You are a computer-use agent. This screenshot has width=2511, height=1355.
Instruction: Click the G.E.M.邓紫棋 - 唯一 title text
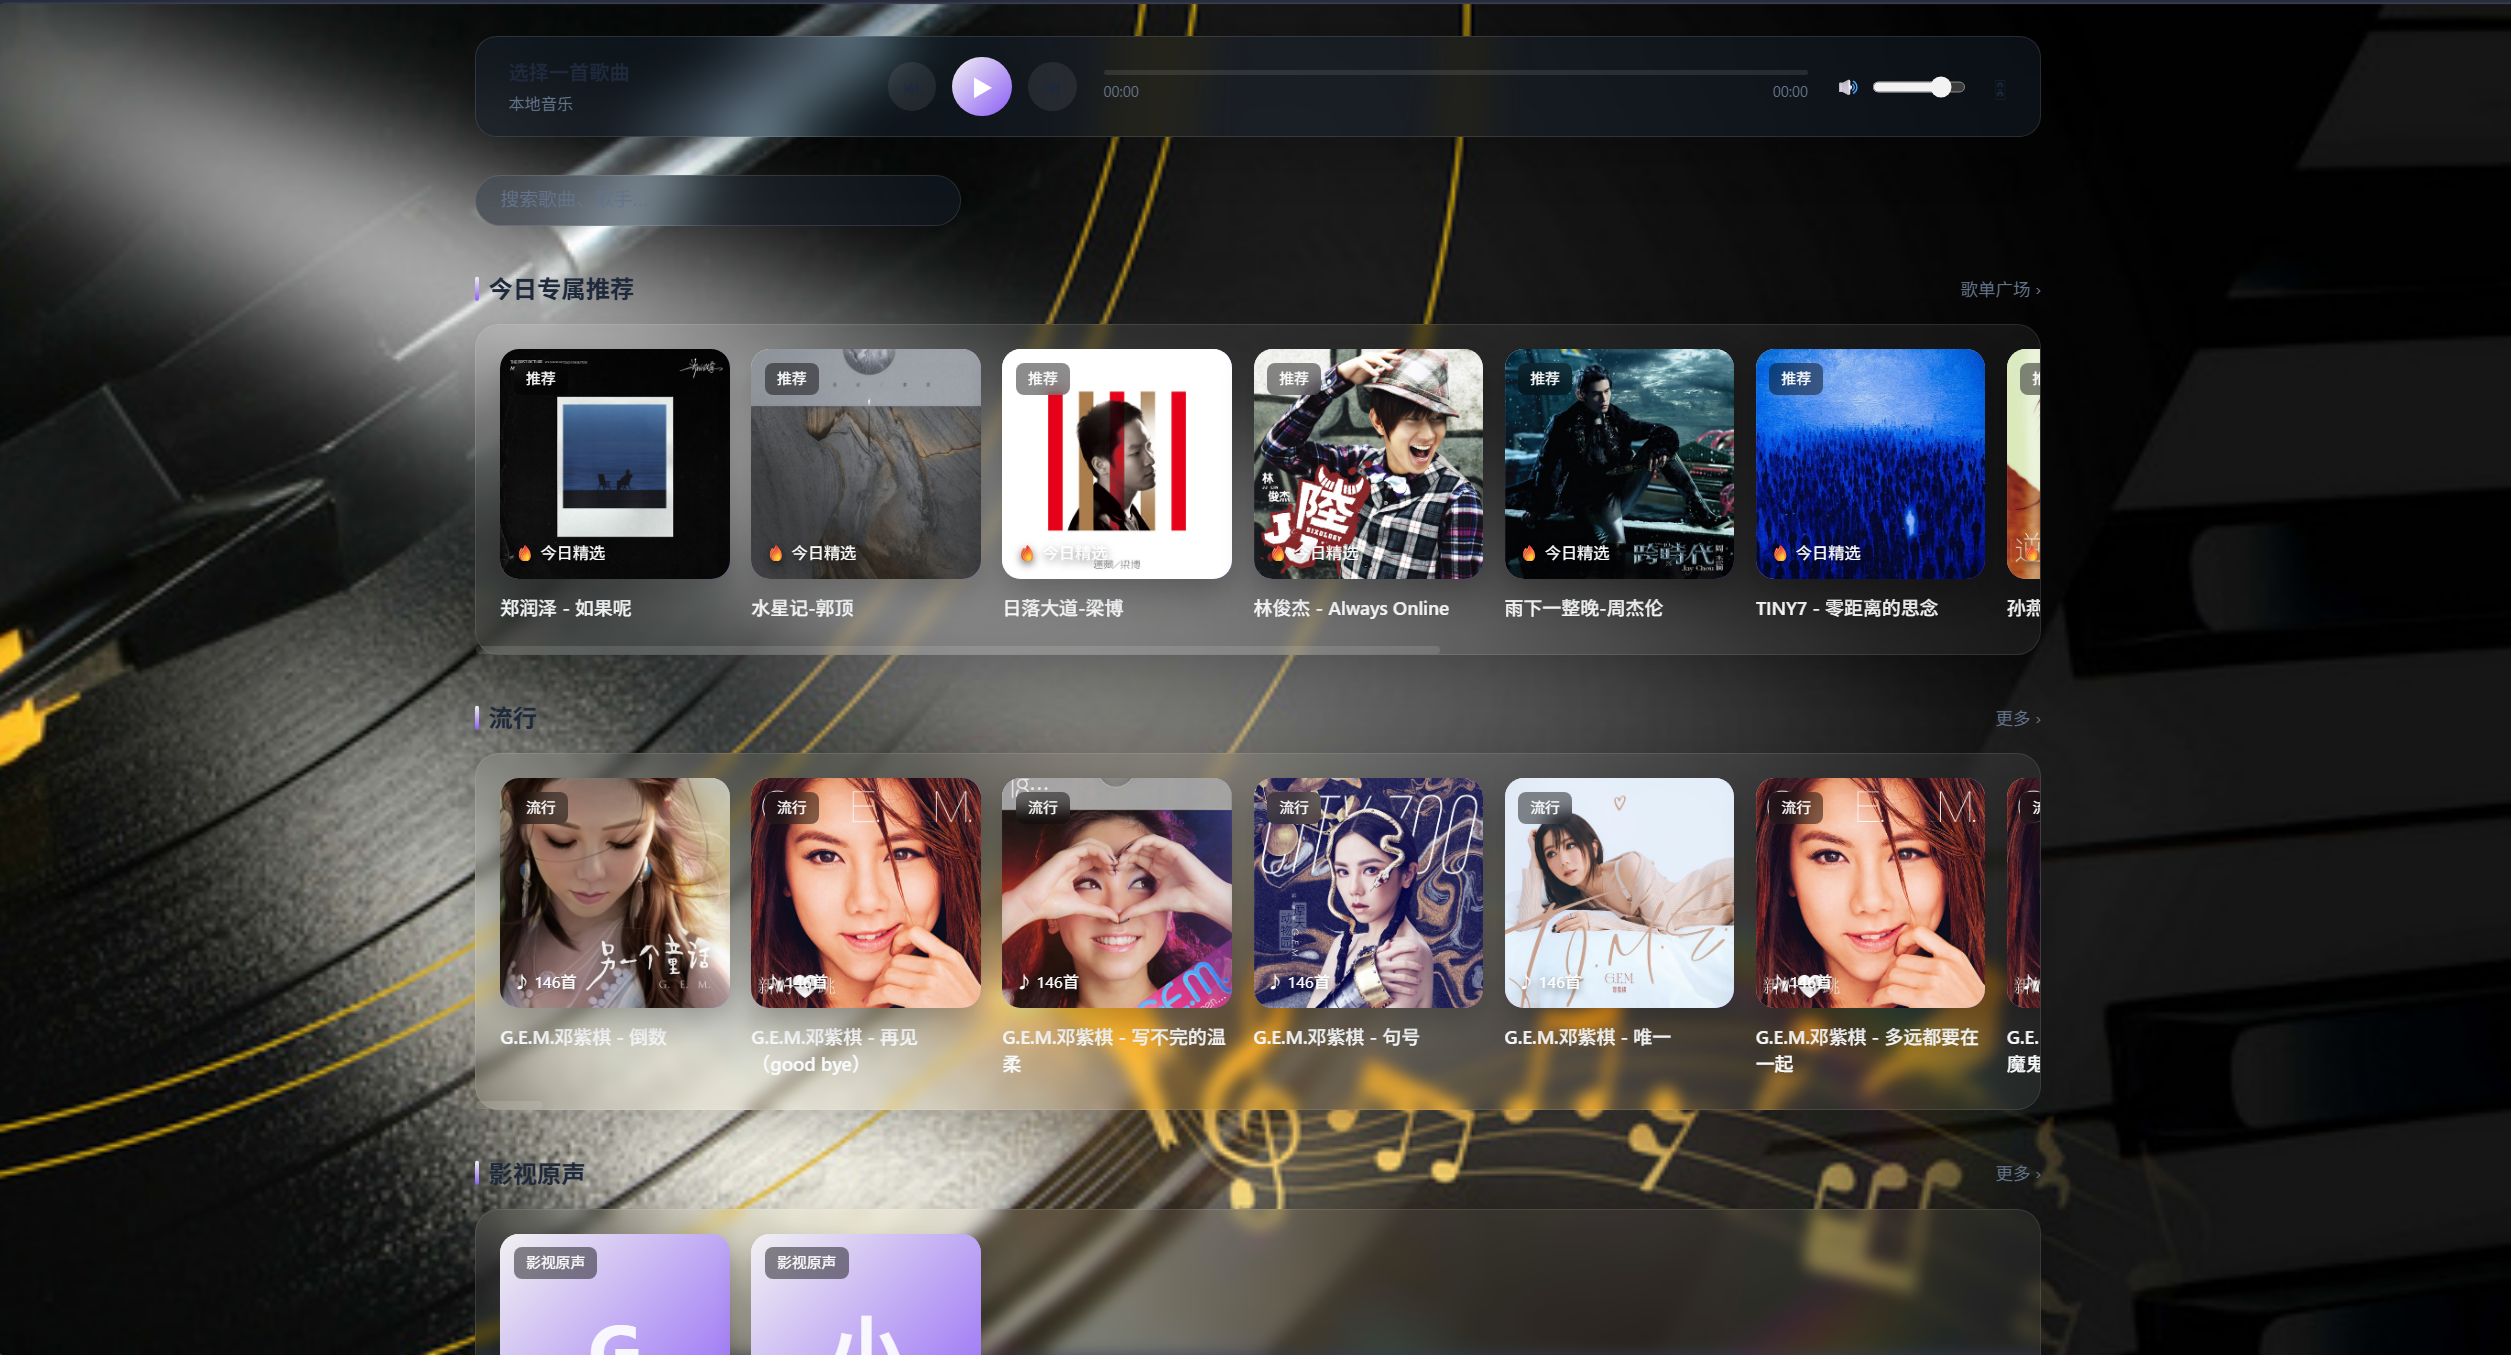[x=1588, y=1038]
